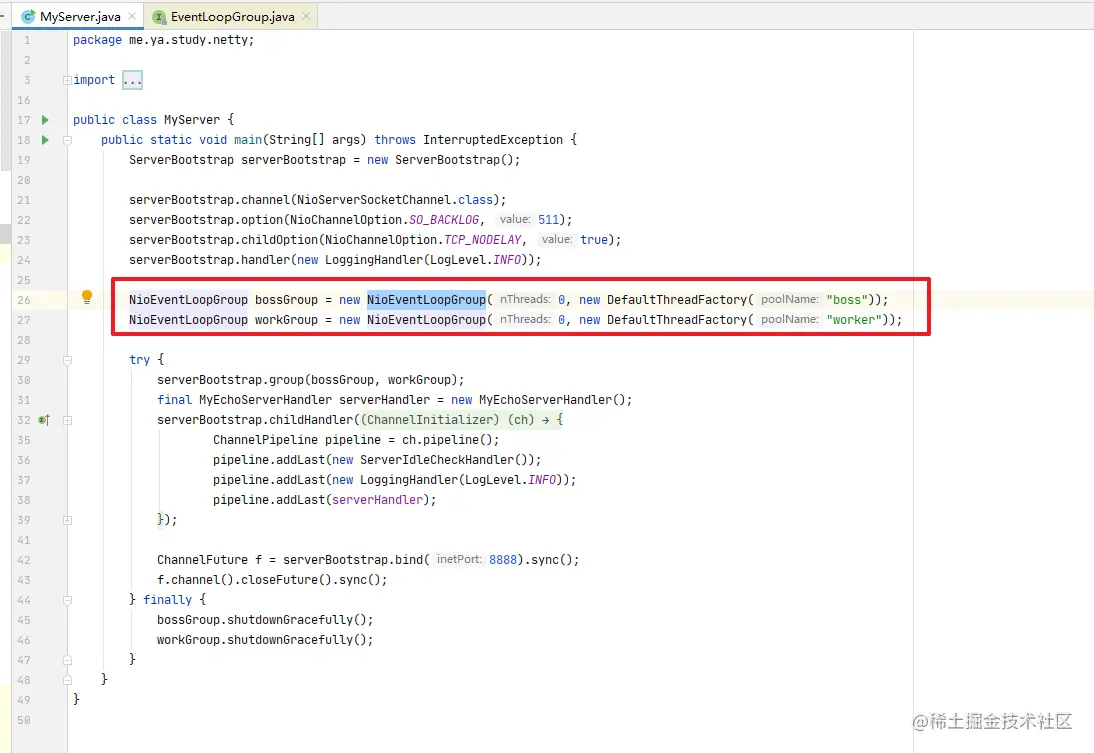Open the yellow lightbulb intention actions
This screenshot has width=1094, height=753.
(x=87, y=297)
